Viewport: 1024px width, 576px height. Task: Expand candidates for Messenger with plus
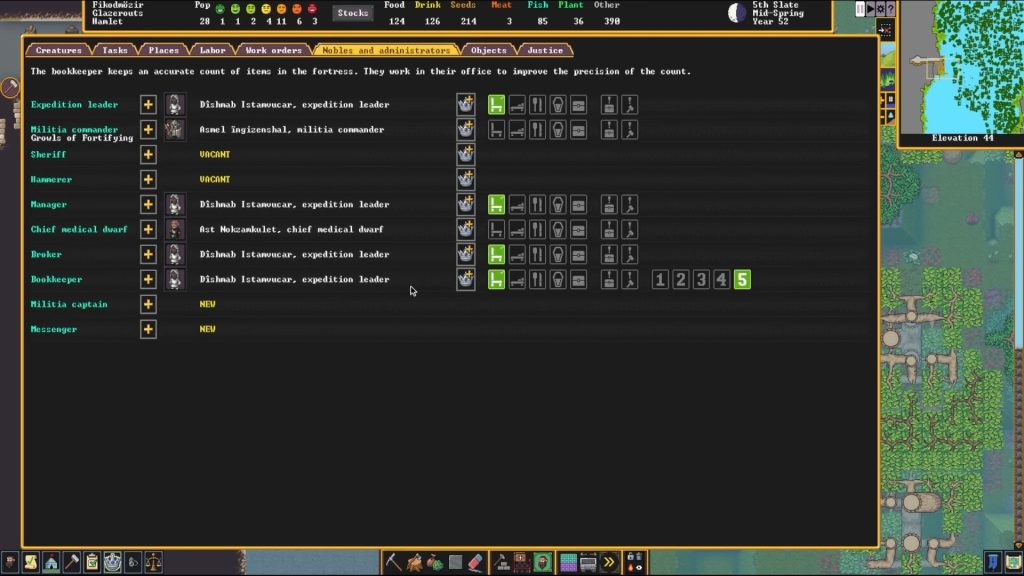click(x=148, y=329)
